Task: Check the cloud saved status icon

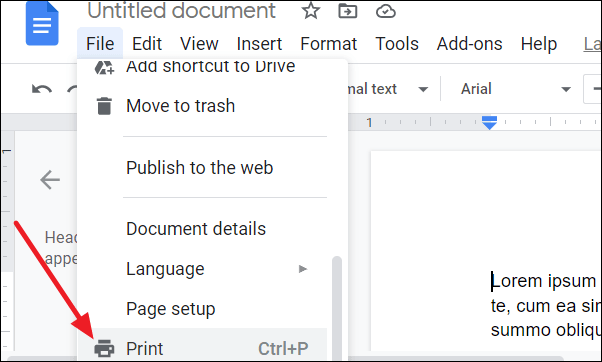Action: pyautogui.click(x=385, y=12)
